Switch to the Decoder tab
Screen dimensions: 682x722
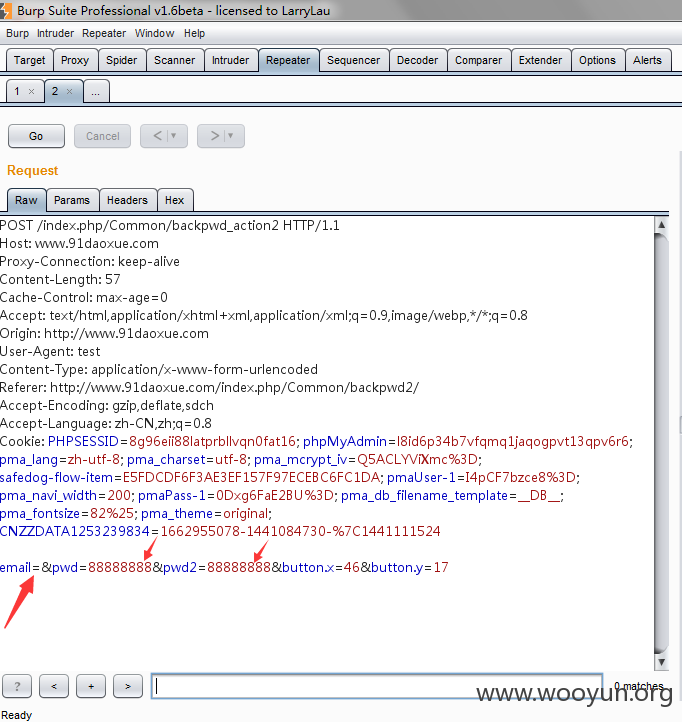(x=418, y=60)
